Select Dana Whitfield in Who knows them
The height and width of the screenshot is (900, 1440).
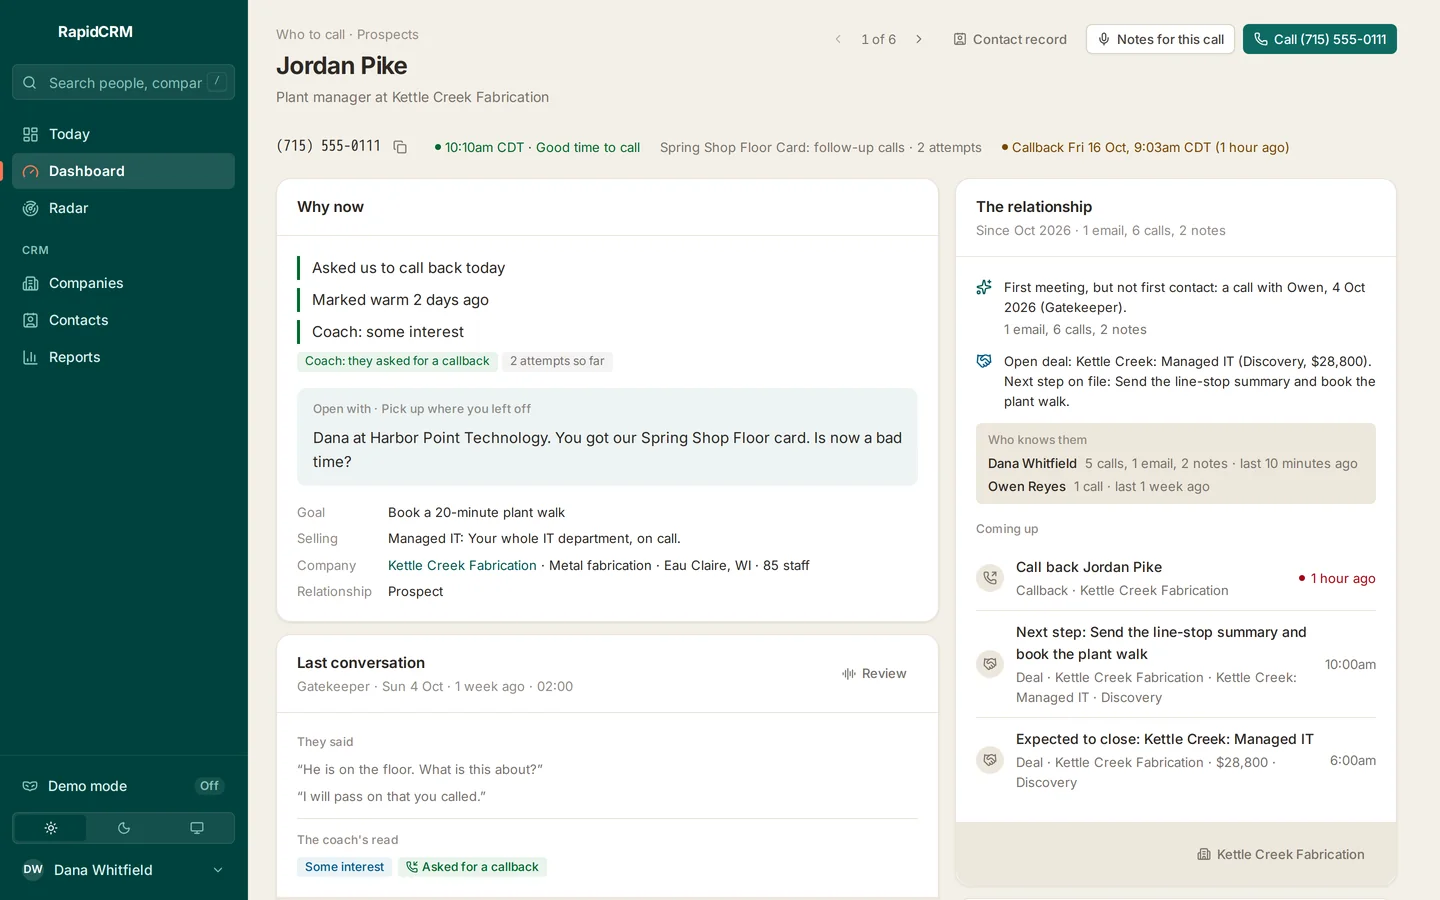1032,464
